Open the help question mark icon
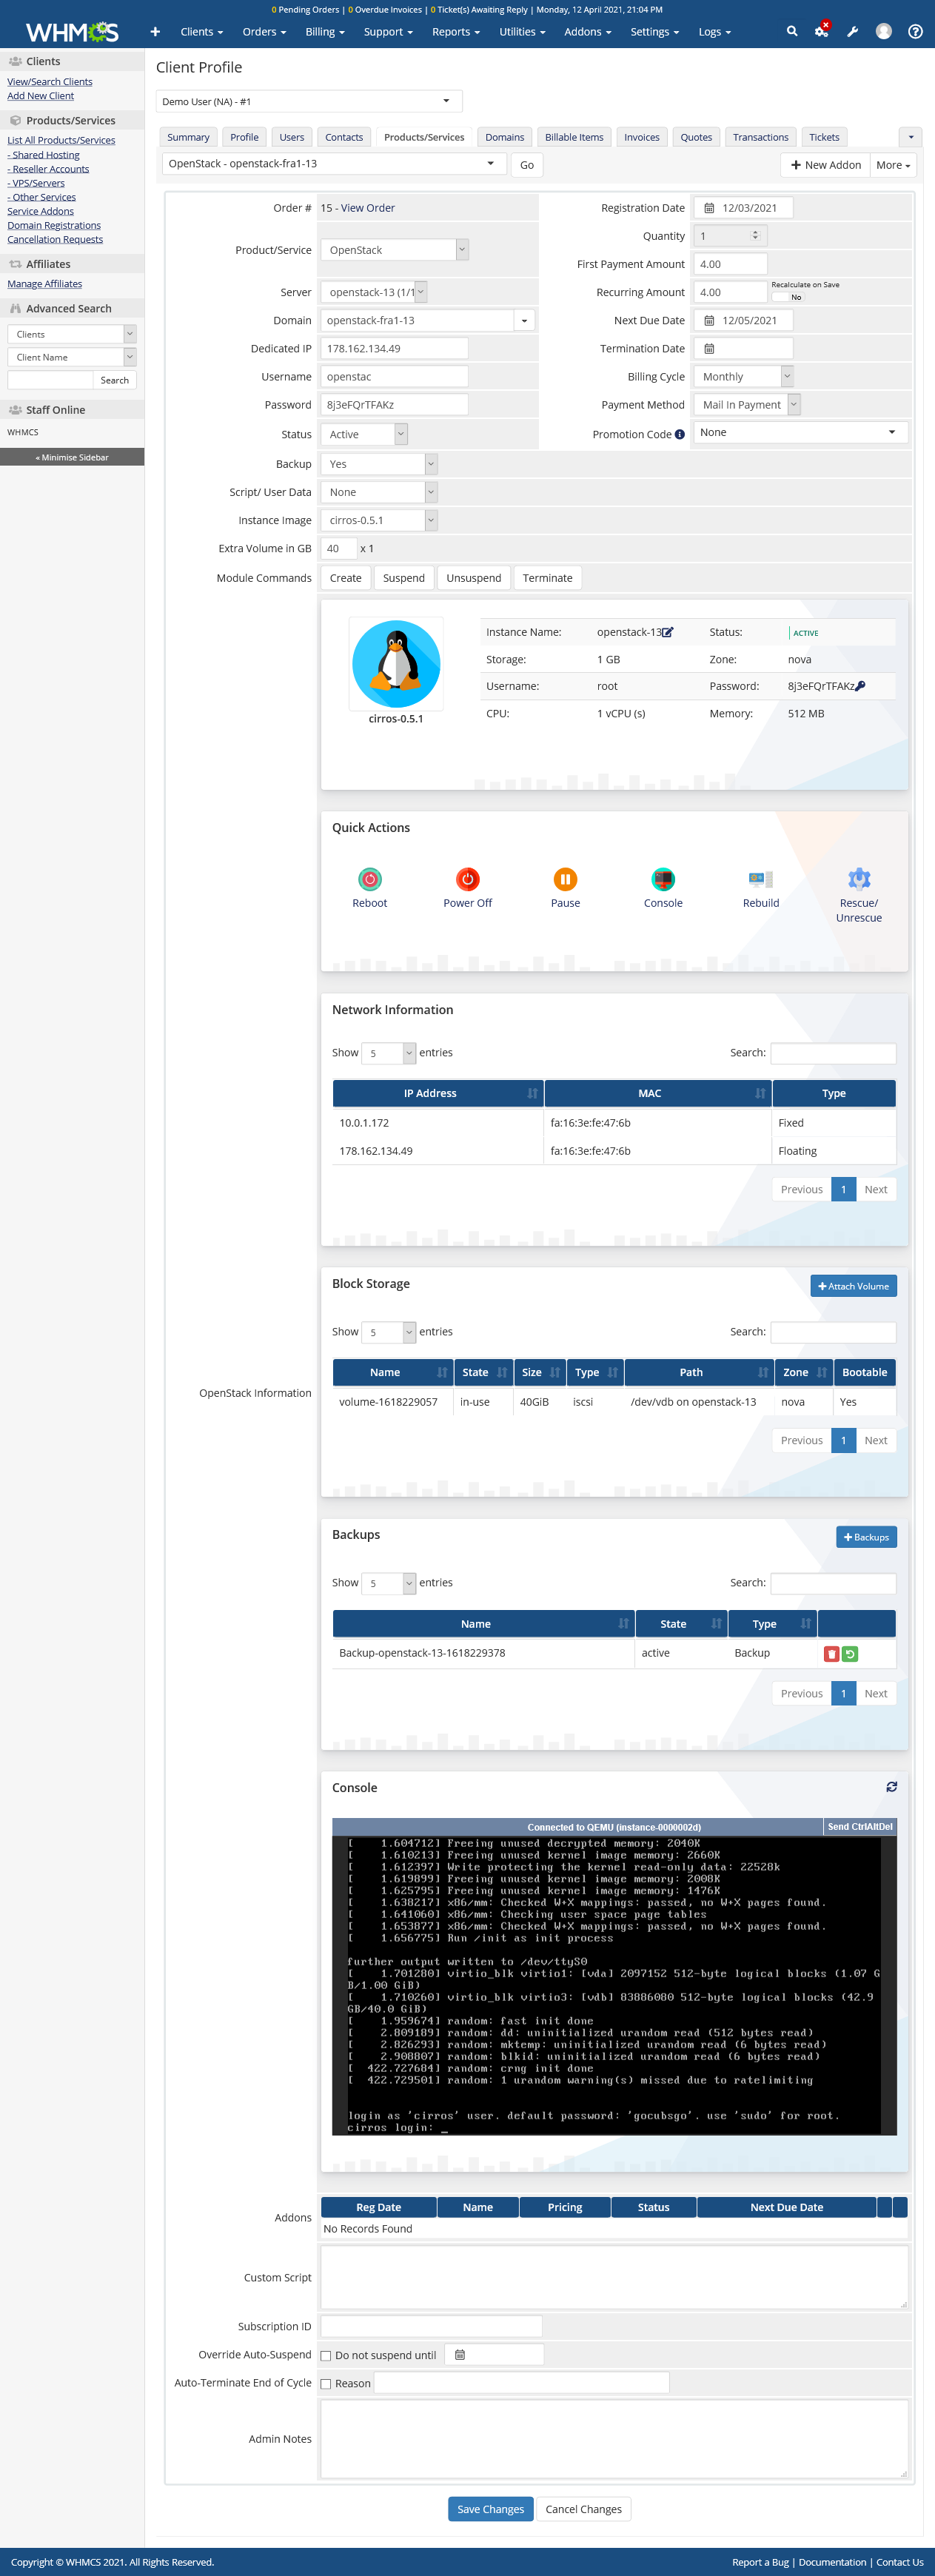935x2576 pixels. point(915,31)
